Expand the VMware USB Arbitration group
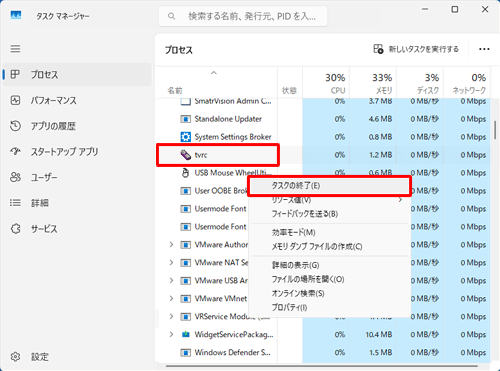This screenshot has height=371, width=500. (171, 281)
